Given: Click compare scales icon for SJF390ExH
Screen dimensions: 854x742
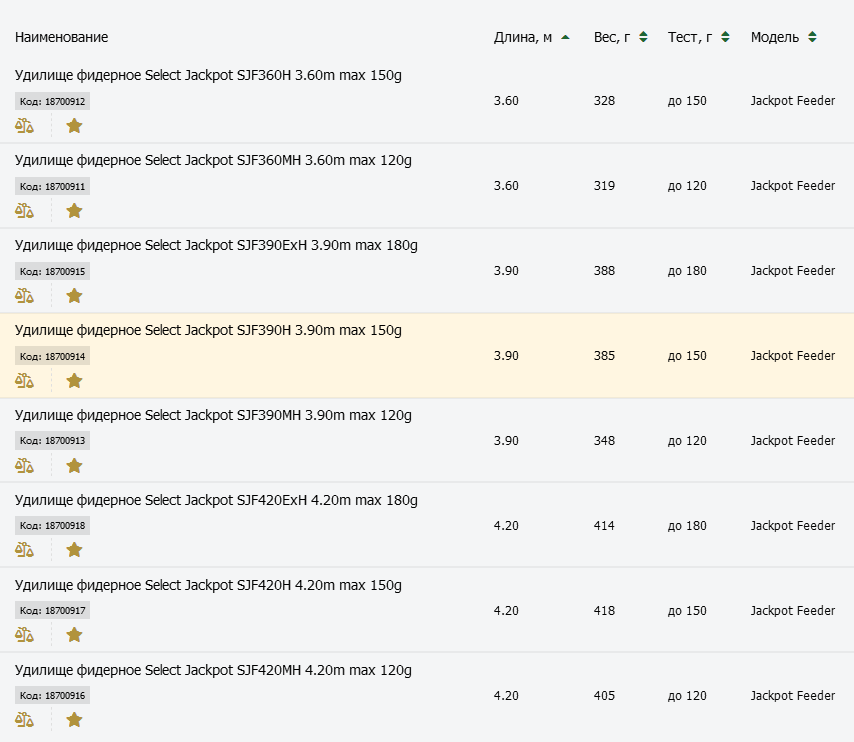Looking at the screenshot, I should [x=25, y=296].
